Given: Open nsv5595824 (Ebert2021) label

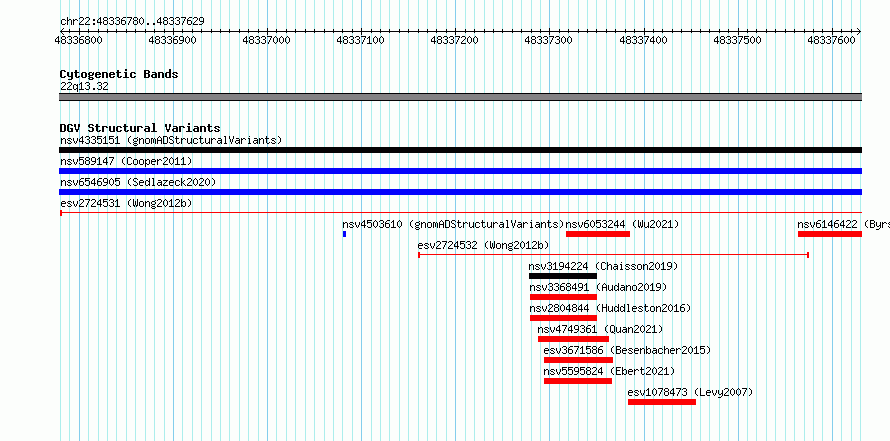Looking at the screenshot, I should [609, 371].
